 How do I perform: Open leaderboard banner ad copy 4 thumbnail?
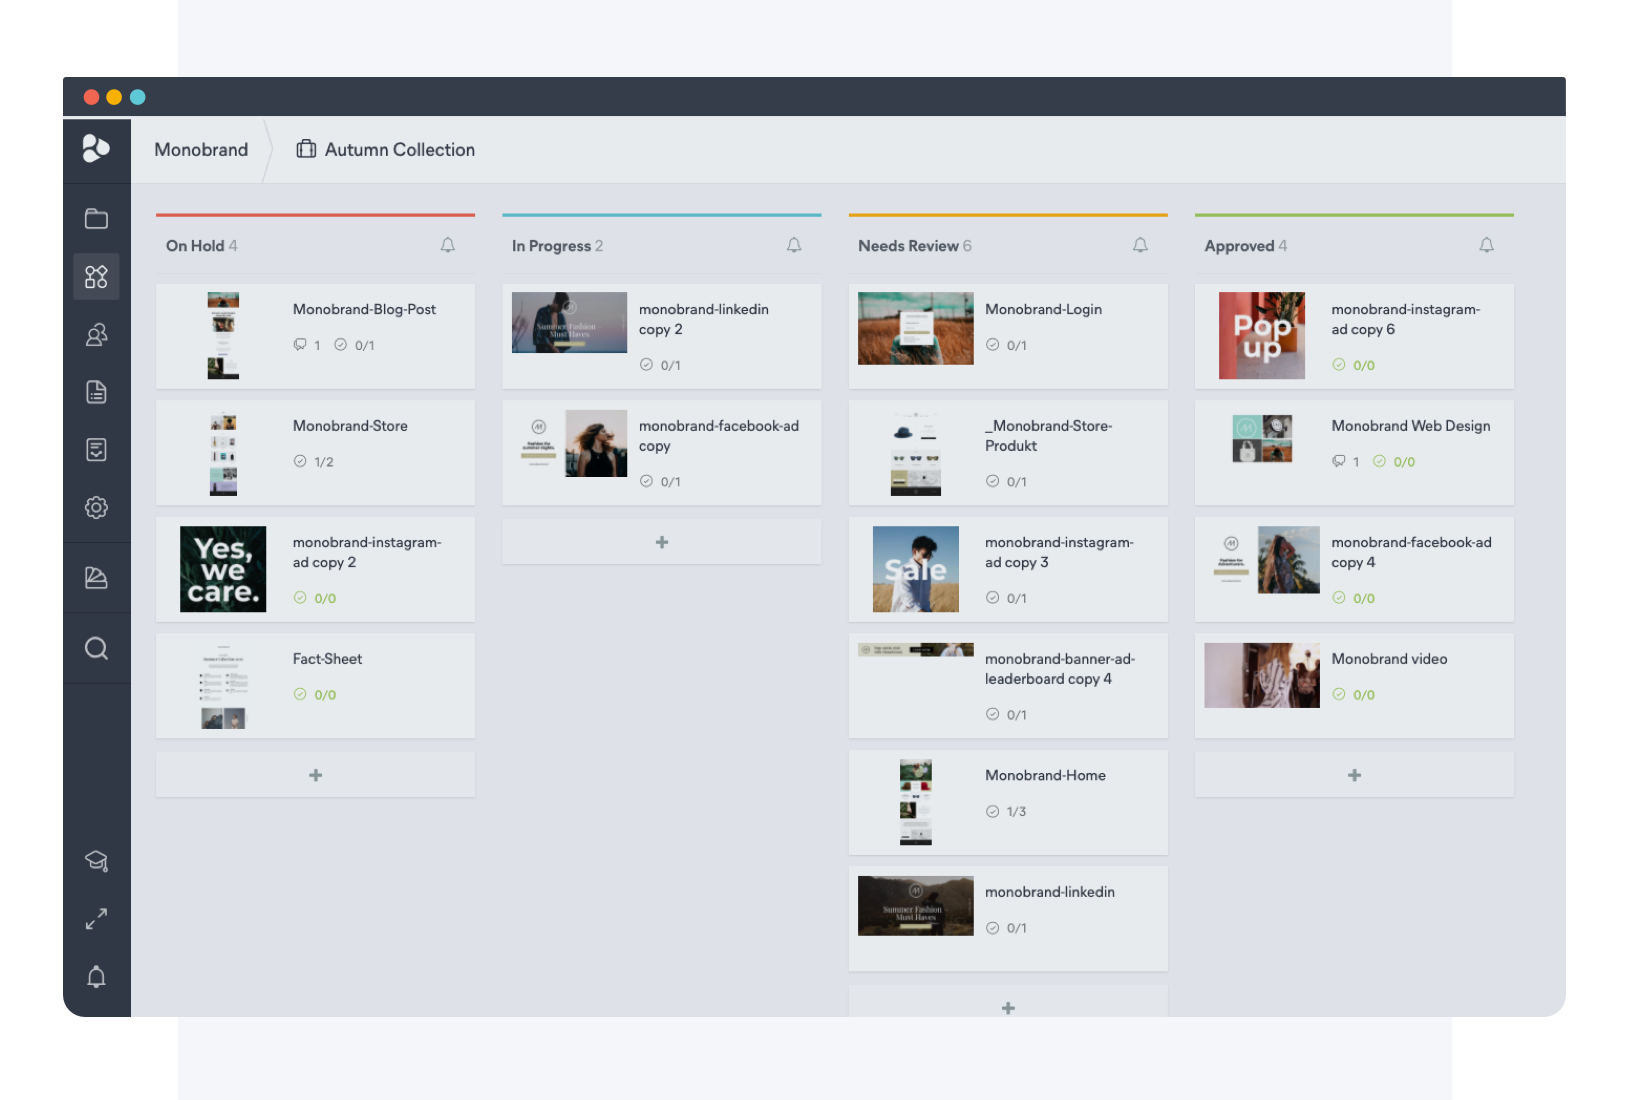(x=915, y=650)
